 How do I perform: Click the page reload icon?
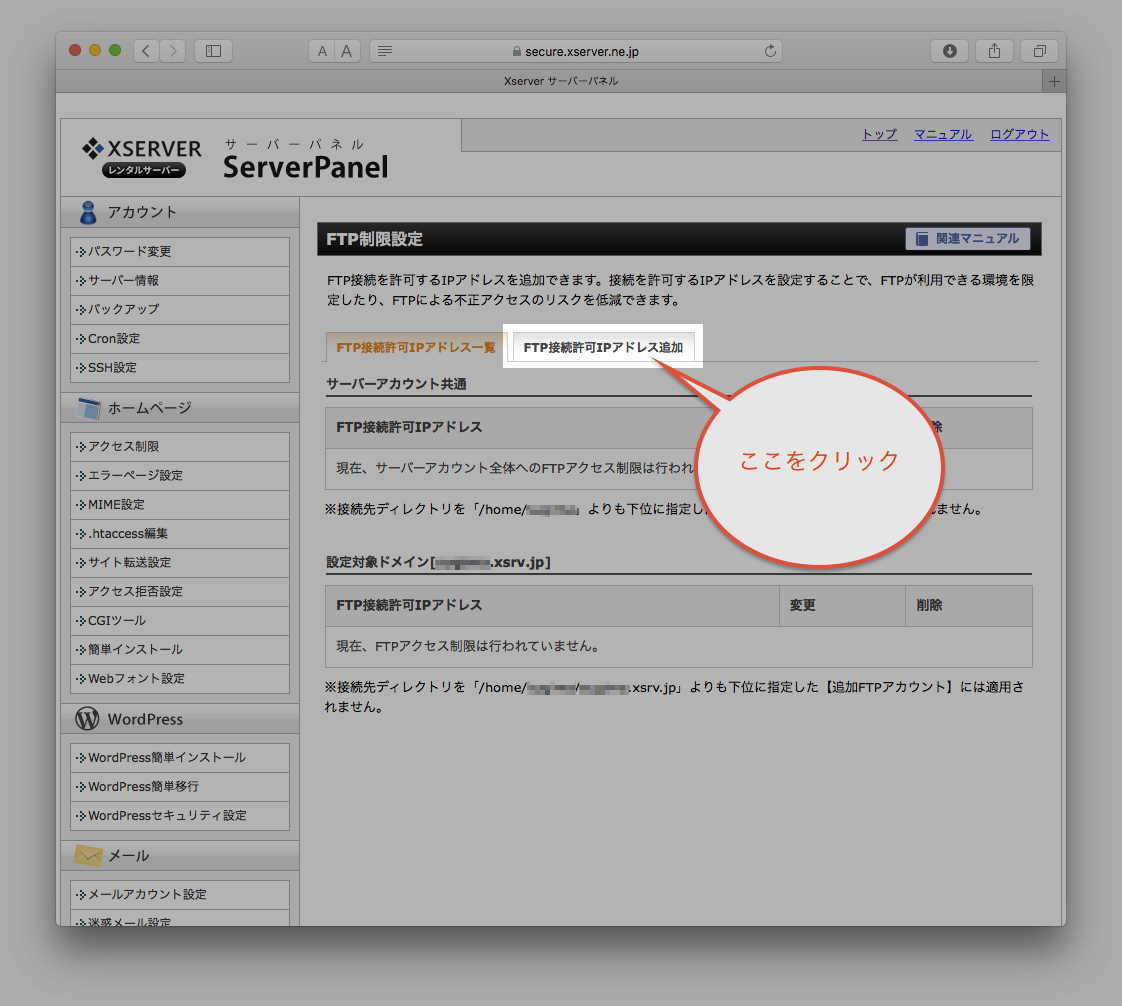pos(769,51)
